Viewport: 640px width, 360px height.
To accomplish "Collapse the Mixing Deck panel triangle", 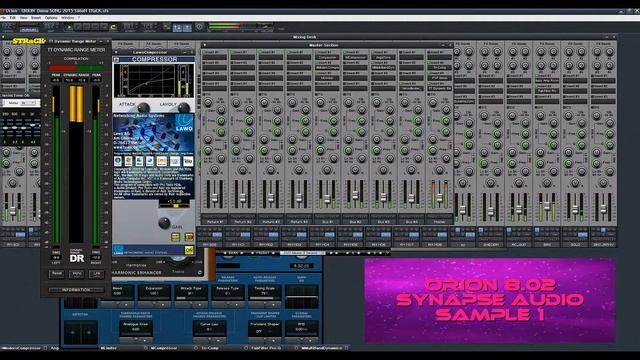I will click(x=3, y=37).
